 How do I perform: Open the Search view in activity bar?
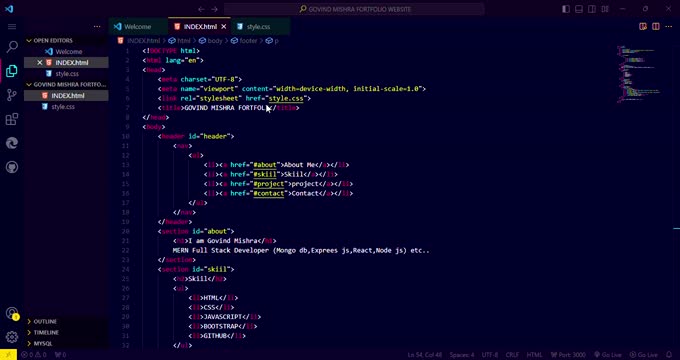pos(12,46)
